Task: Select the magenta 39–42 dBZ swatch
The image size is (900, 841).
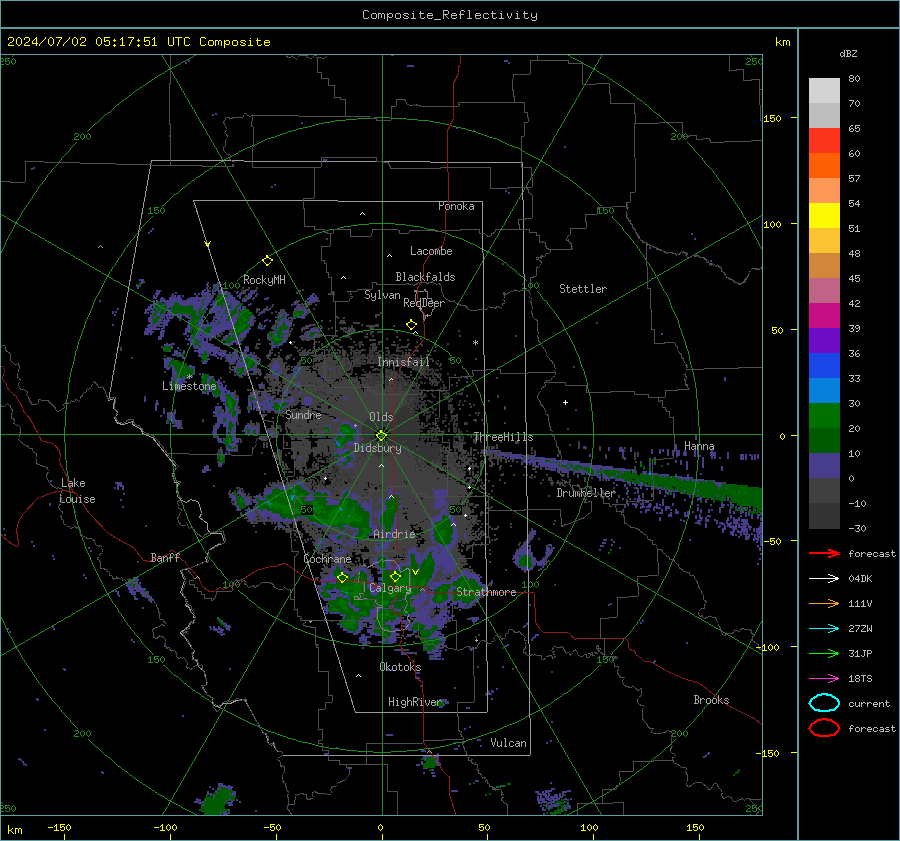Action: pos(824,316)
